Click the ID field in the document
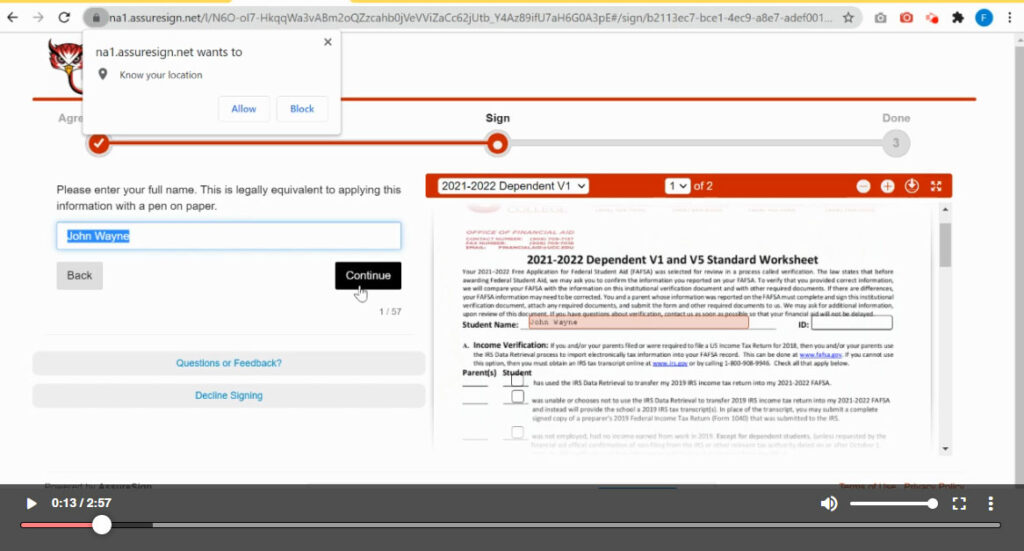1024x551 pixels. (x=852, y=323)
